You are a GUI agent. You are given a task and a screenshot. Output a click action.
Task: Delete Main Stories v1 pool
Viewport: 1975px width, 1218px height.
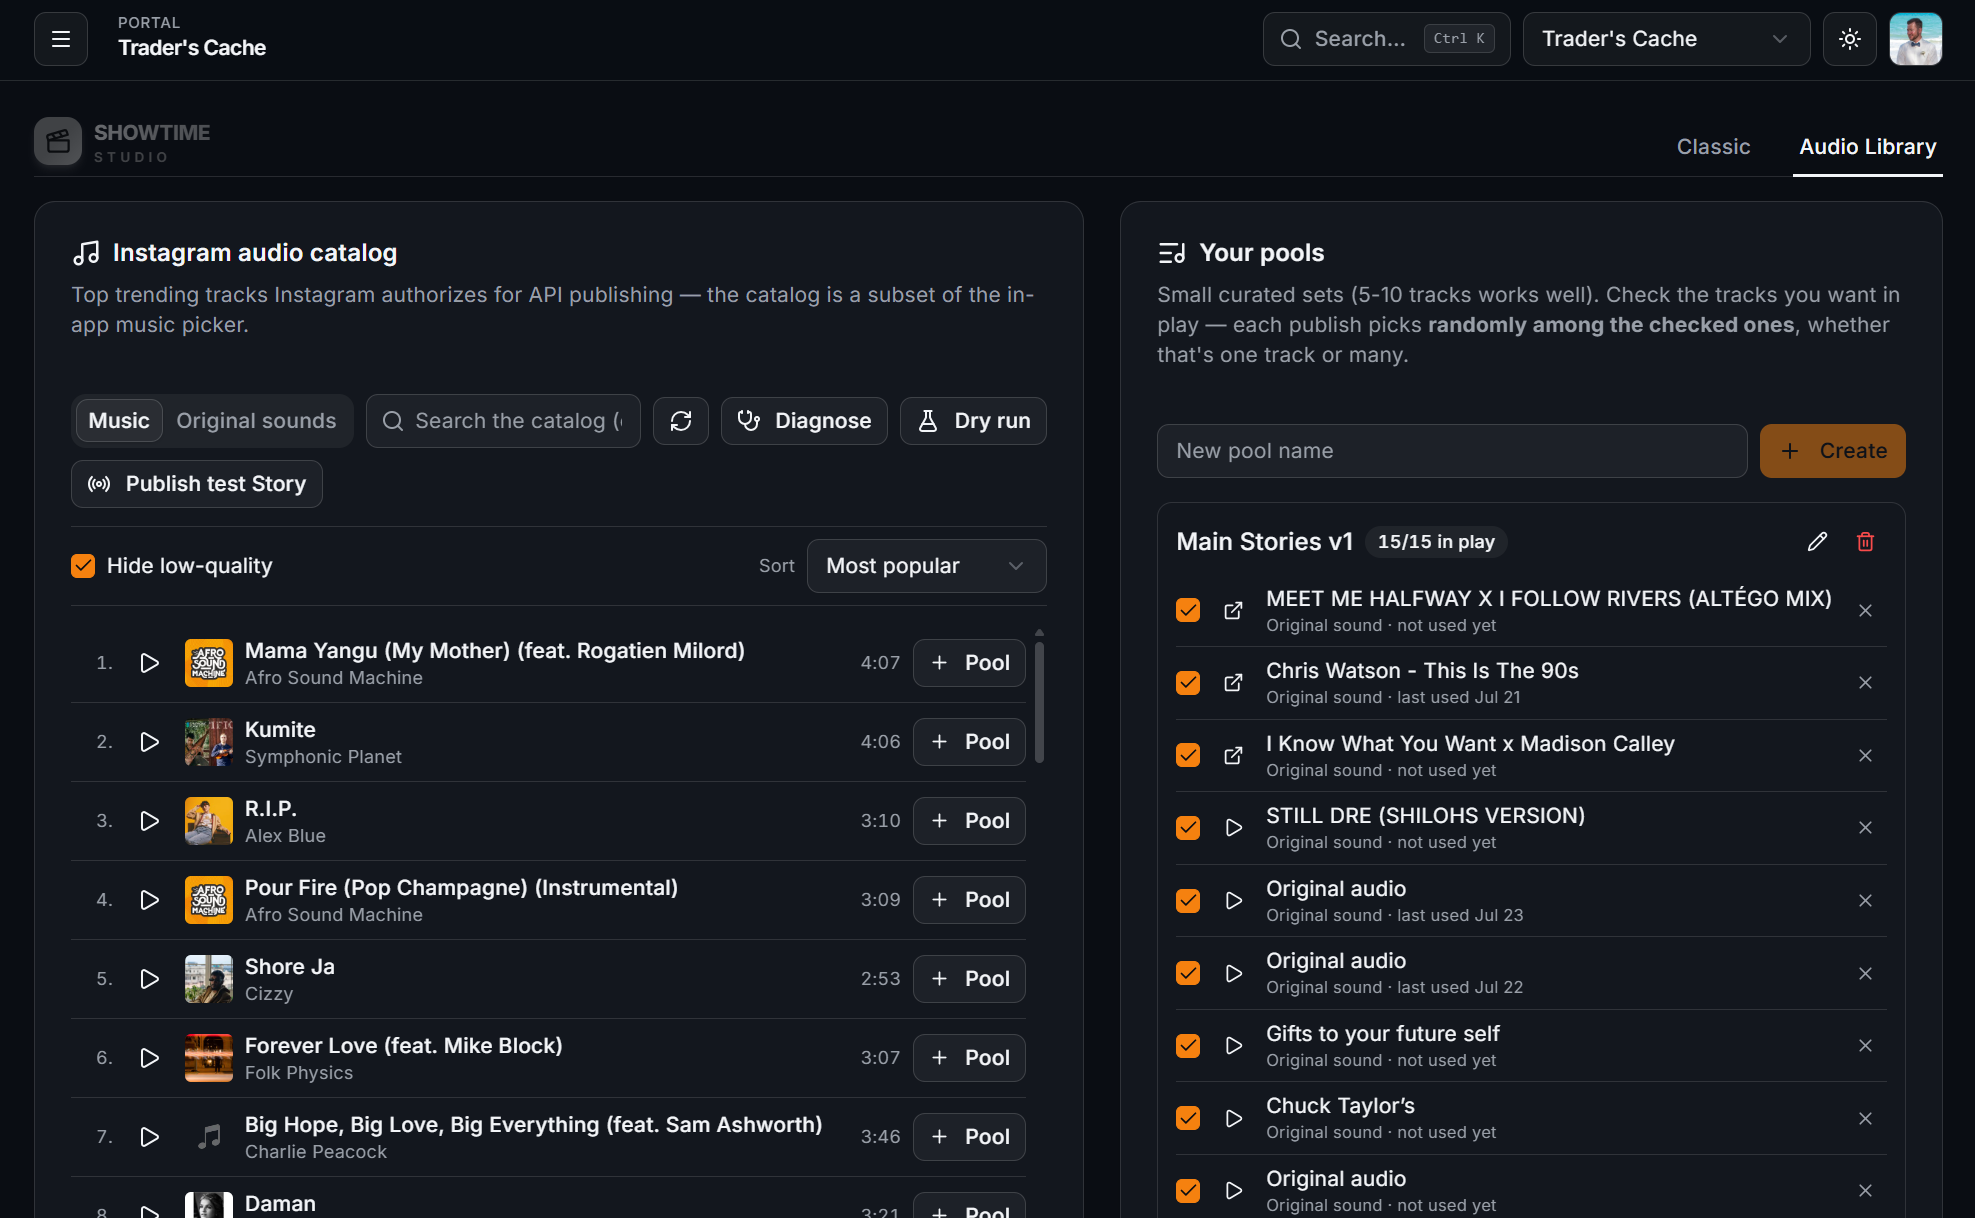(x=1865, y=542)
